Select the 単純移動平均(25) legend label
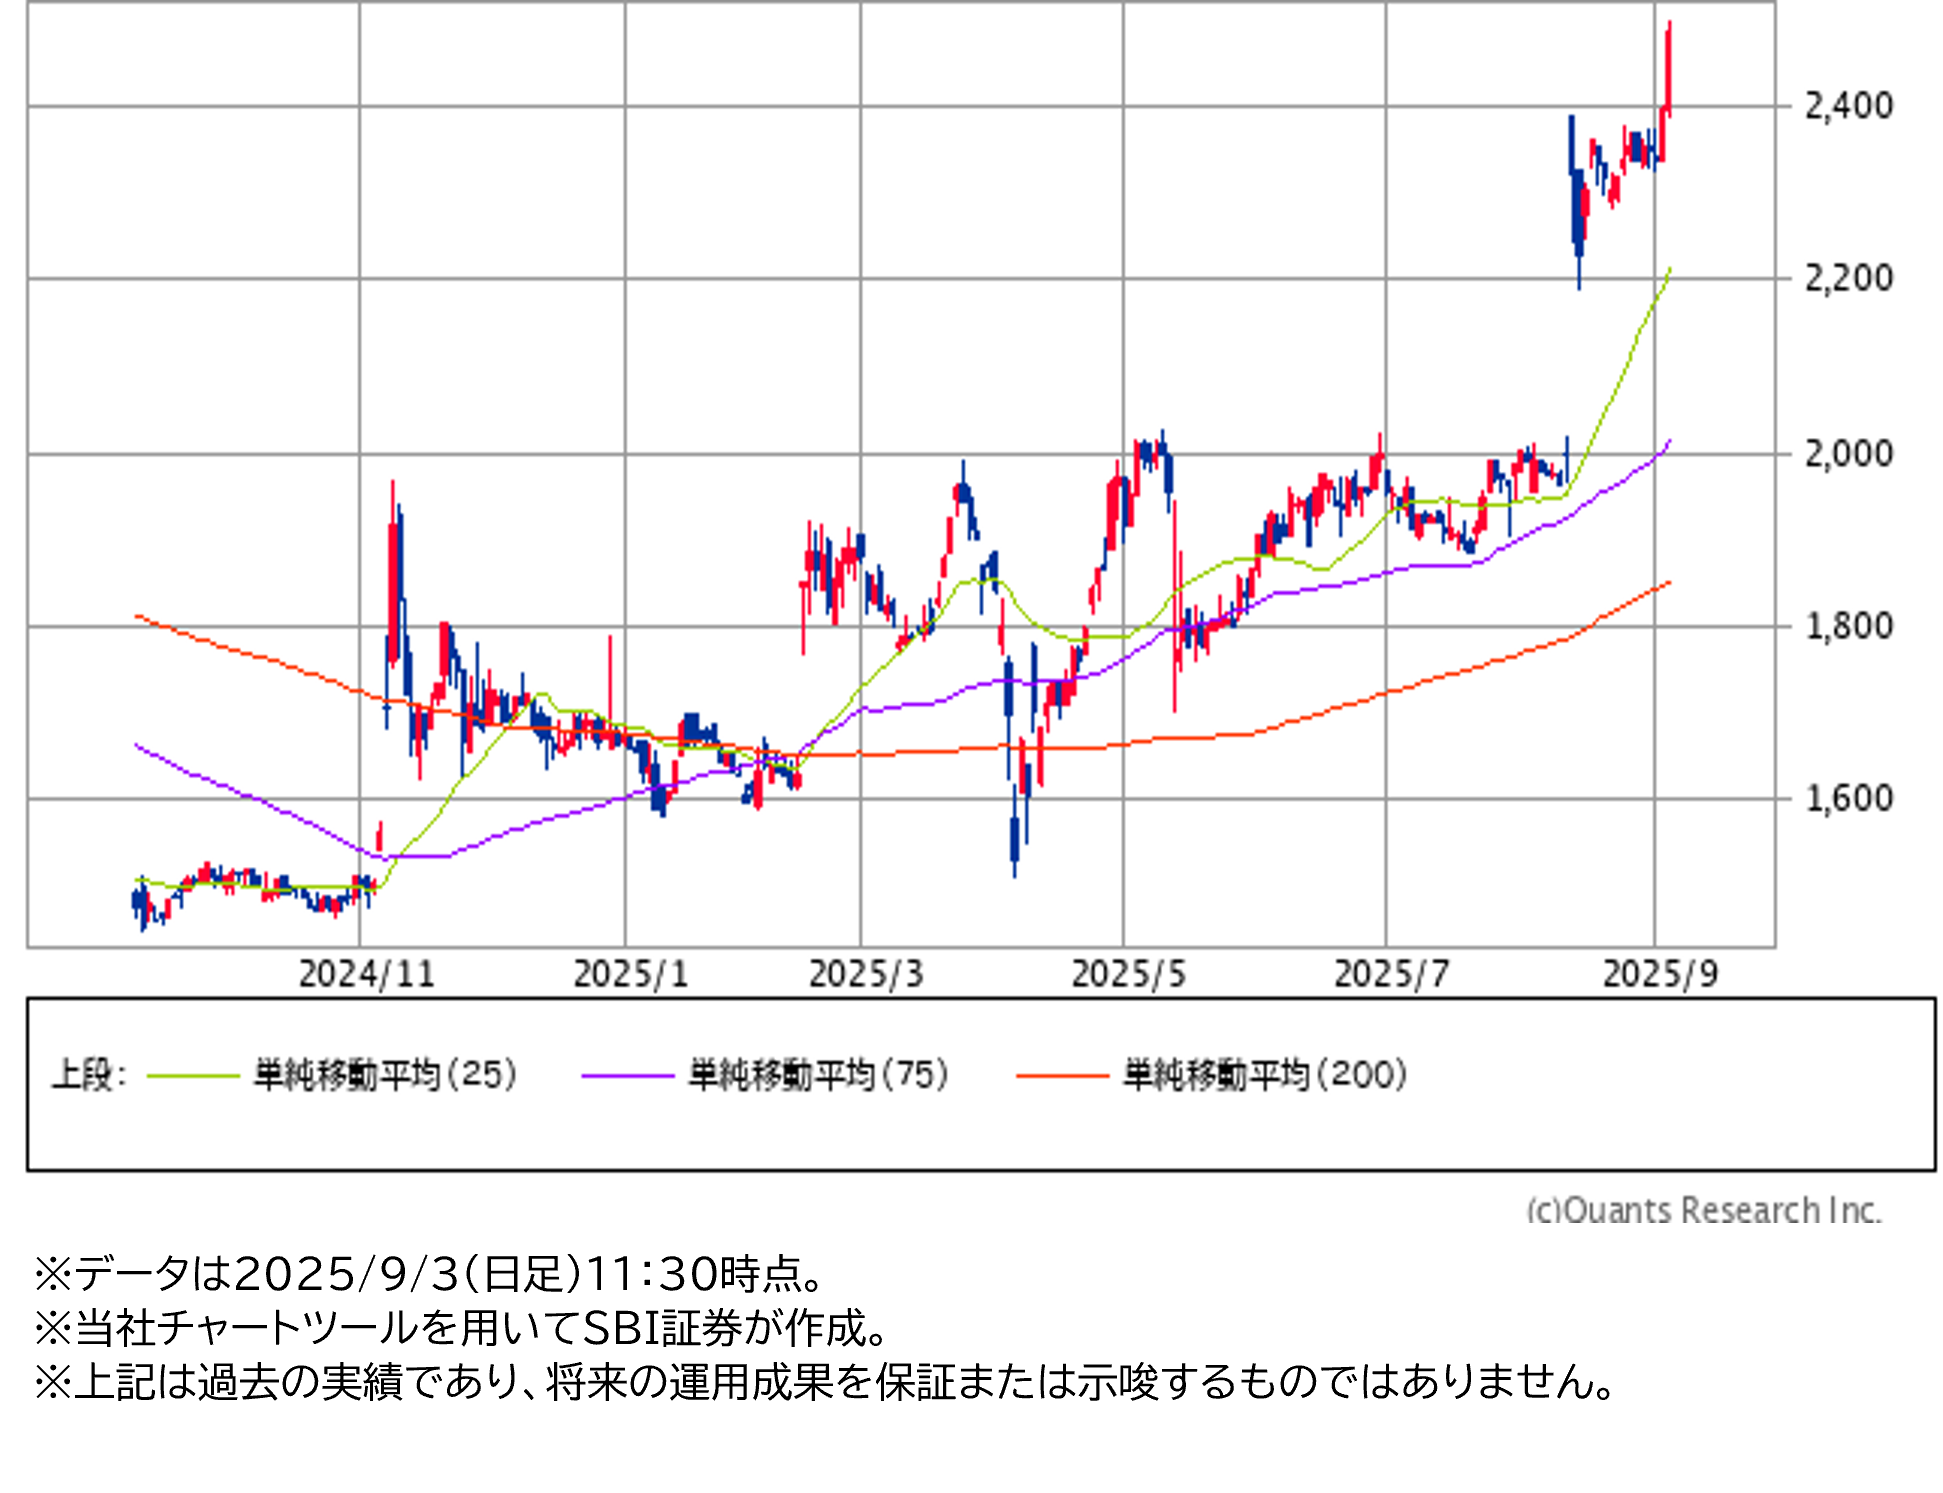Viewport: 1943px width, 1493px height. (x=385, y=1075)
